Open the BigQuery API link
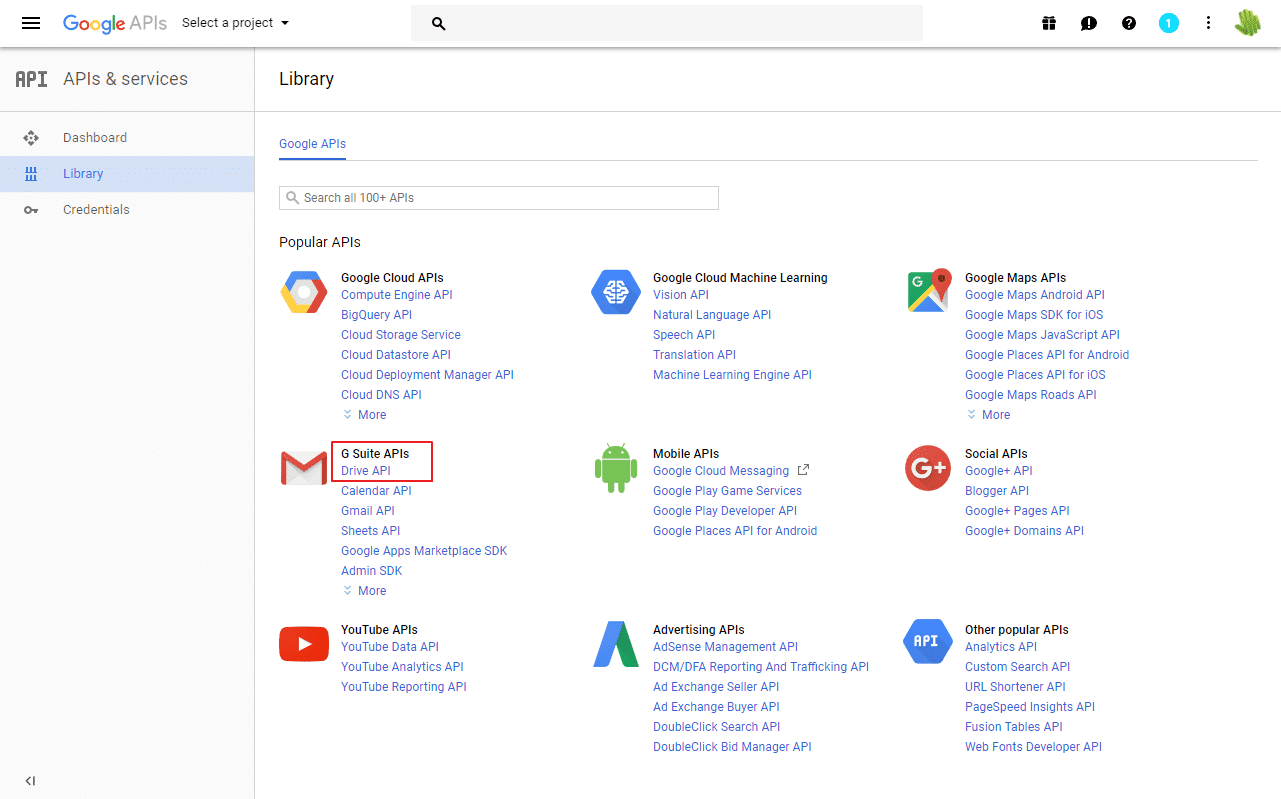1281x799 pixels. point(377,315)
